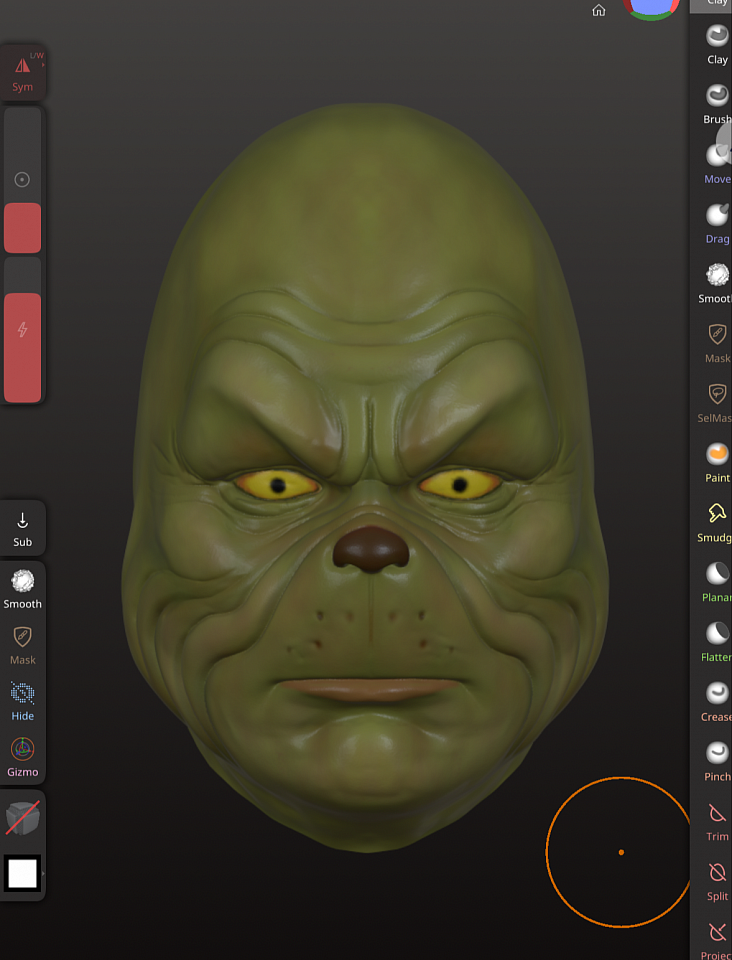This screenshot has width=732, height=960.
Task: Select the Trim tool
Action: coord(717,819)
